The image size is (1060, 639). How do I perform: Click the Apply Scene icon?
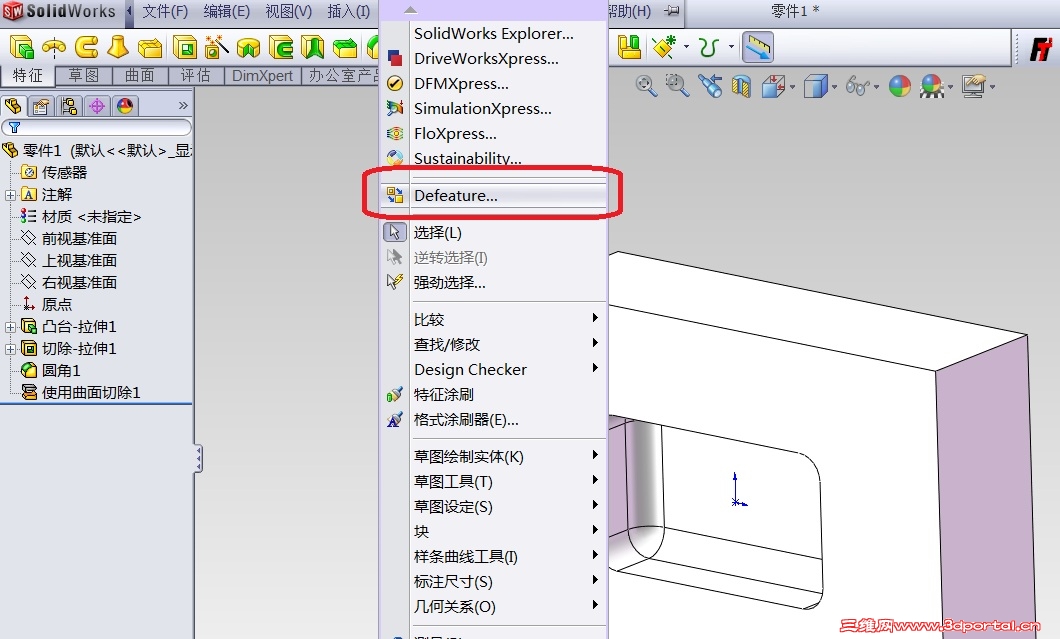click(x=932, y=86)
